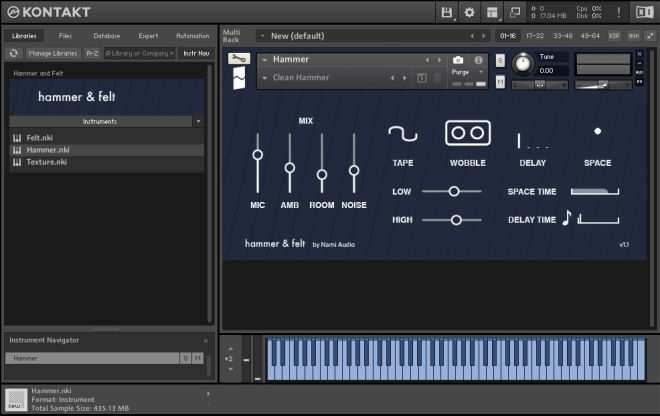The width and height of the screenshot is (660, 416).
Task: Toggle M button in Instrument Navigator
Action: (x=197, y=358)
